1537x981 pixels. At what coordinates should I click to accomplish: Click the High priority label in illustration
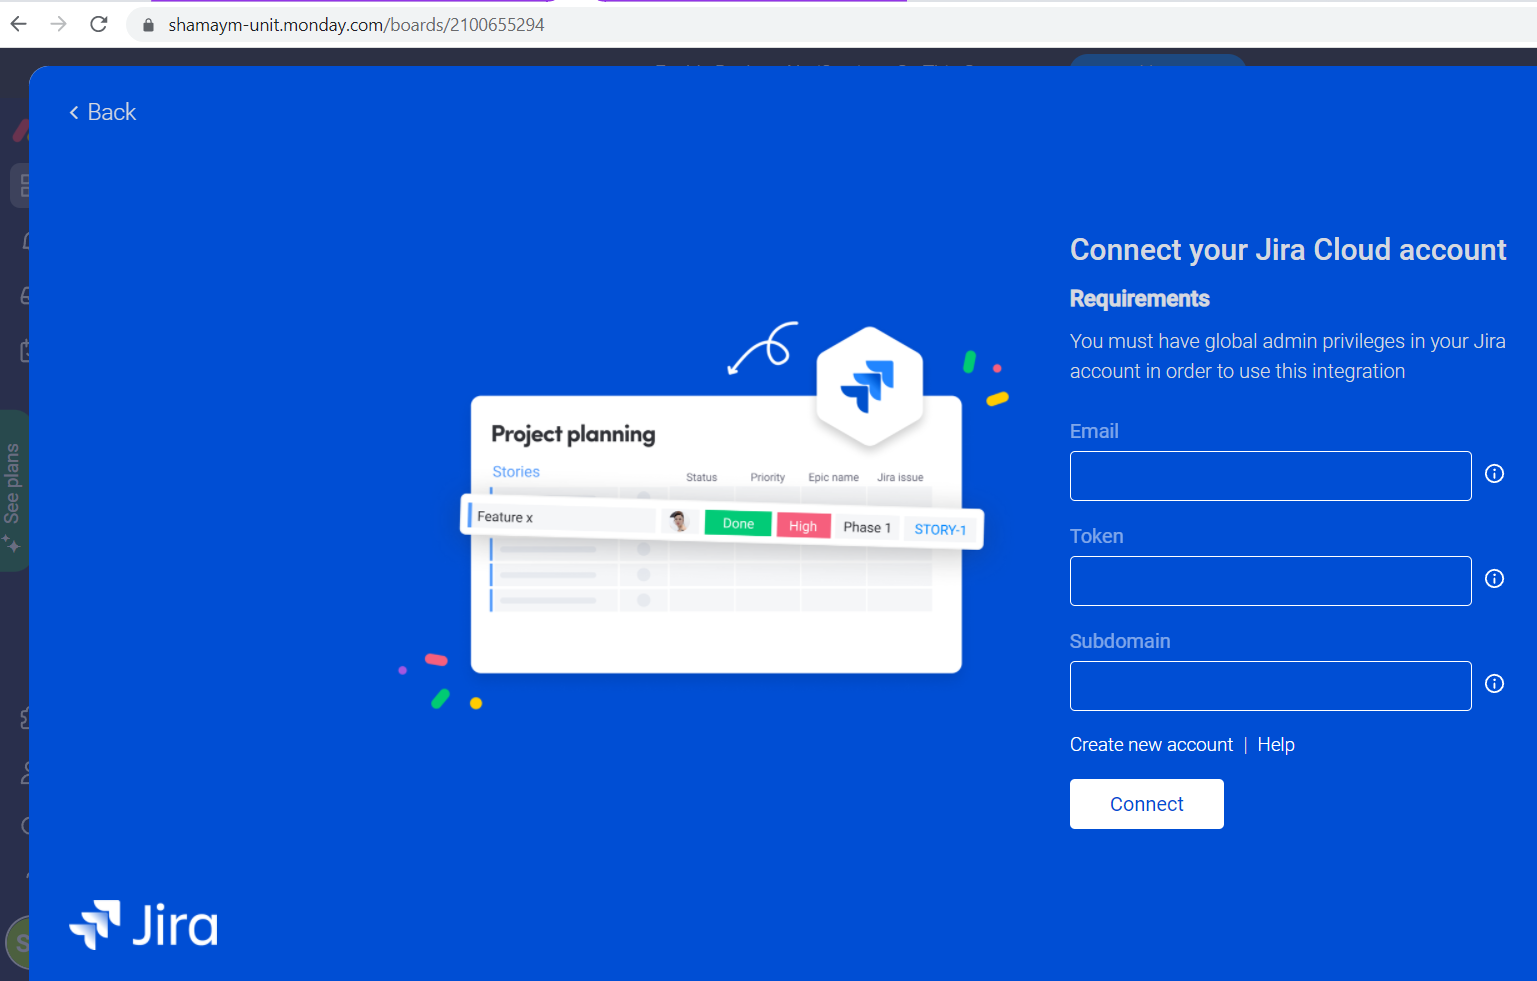[803, 526]
